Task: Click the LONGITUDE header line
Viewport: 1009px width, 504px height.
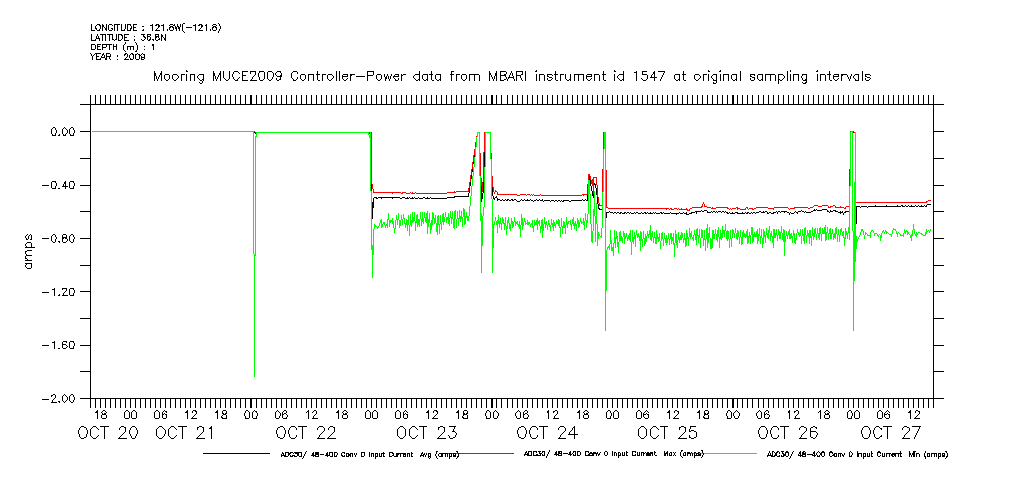Action: click(x=155, y=27)
